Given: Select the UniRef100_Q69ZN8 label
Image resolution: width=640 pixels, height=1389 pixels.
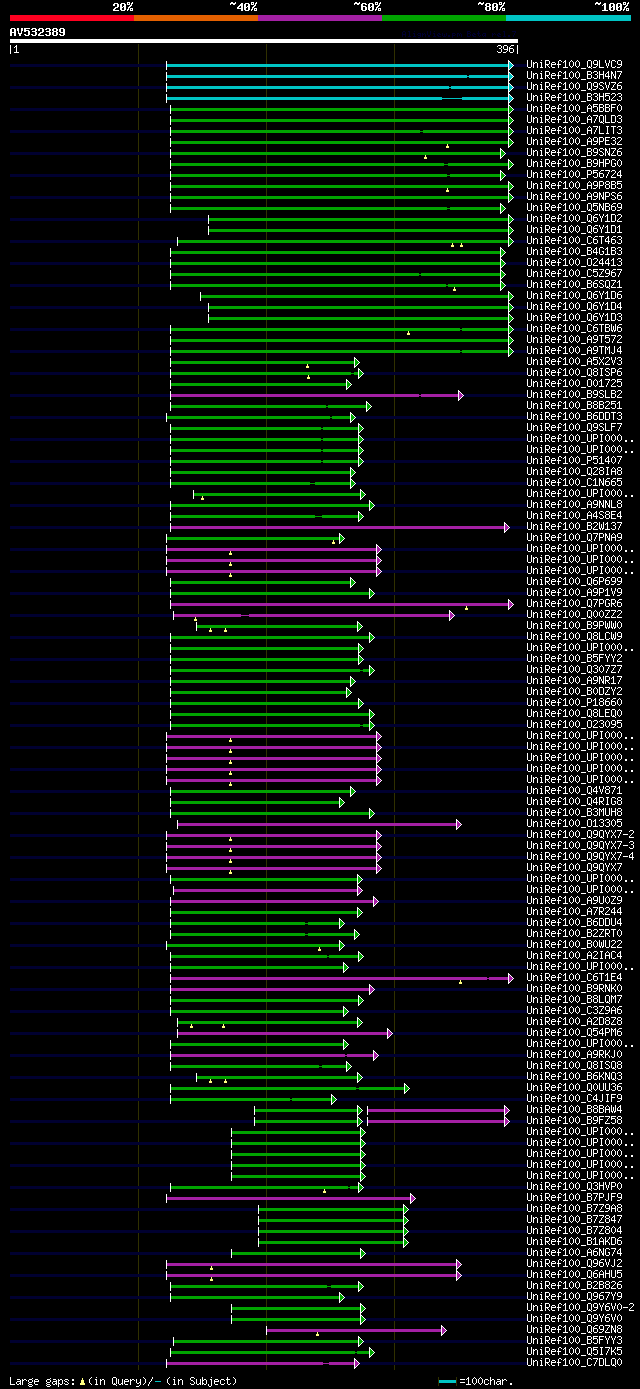Looking at the screenshot, I should click(574, 1329).
